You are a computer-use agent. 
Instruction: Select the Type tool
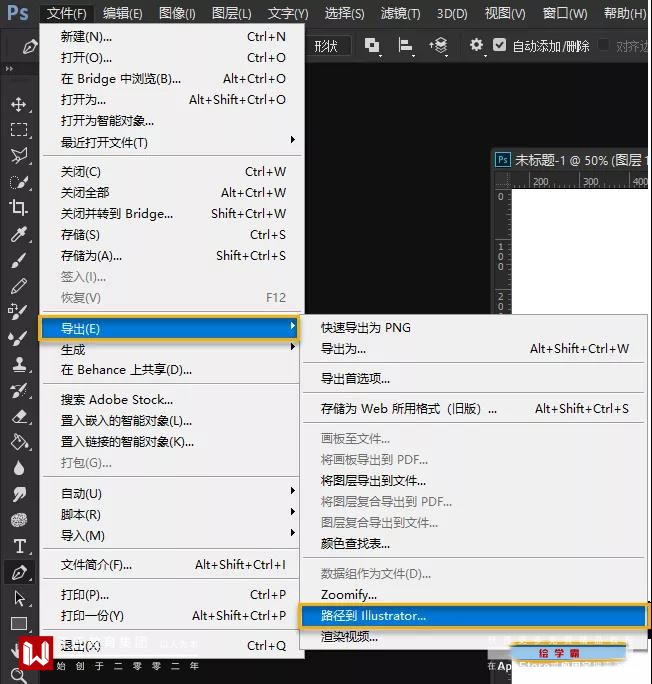pyautogui.click(x=18, y=546)
